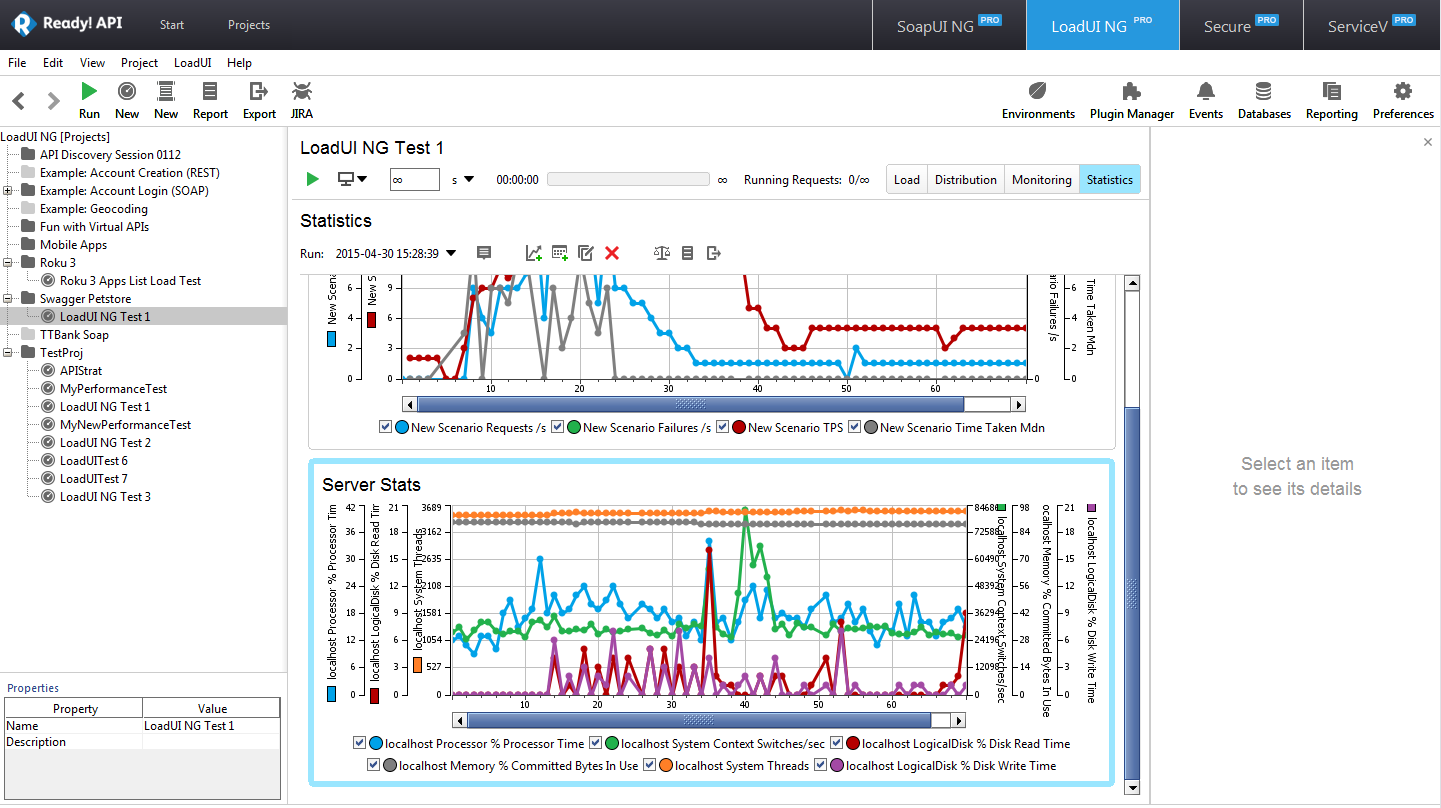Screen dimensions: 1441x808
Task: Toggle localhost System Threads checkbox
Action: [649, 765]
